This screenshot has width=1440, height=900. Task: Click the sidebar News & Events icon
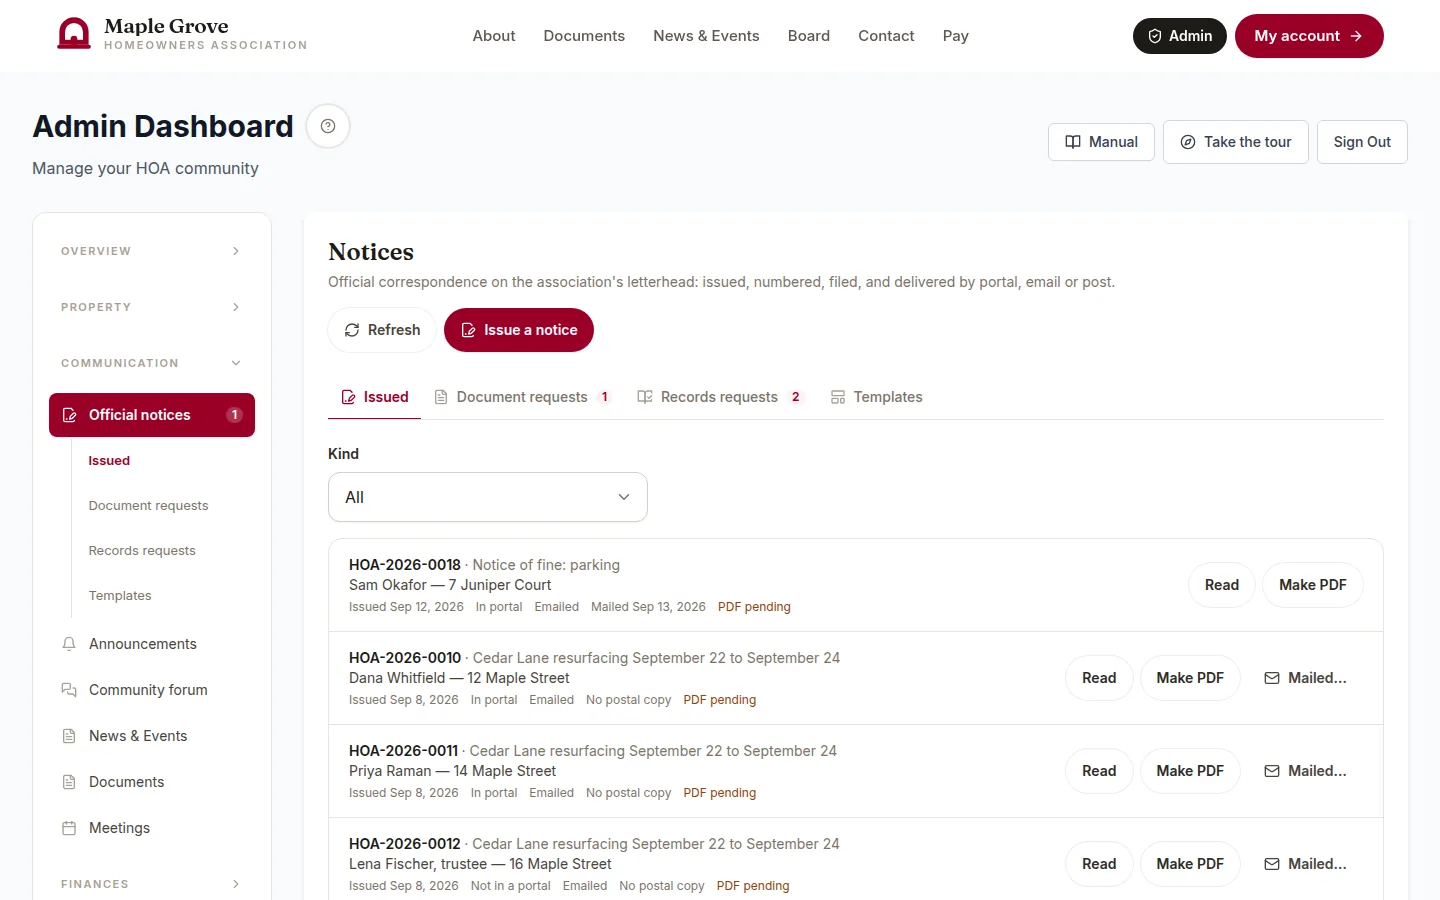69,736
